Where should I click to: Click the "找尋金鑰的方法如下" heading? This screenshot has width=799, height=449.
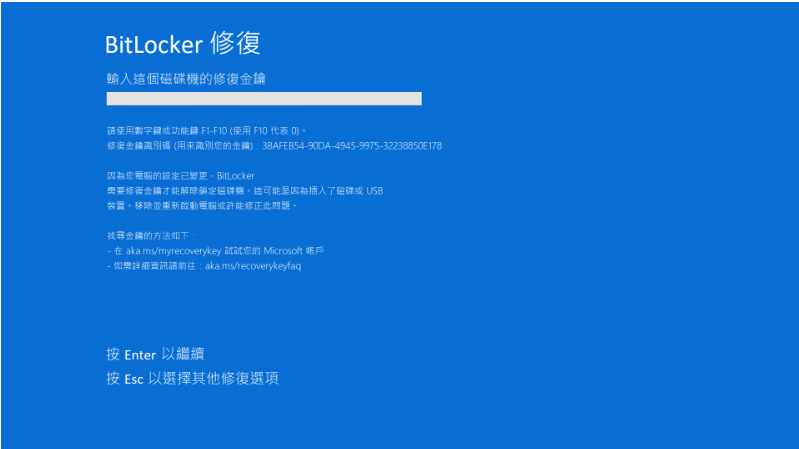click(x=147, y=235)
